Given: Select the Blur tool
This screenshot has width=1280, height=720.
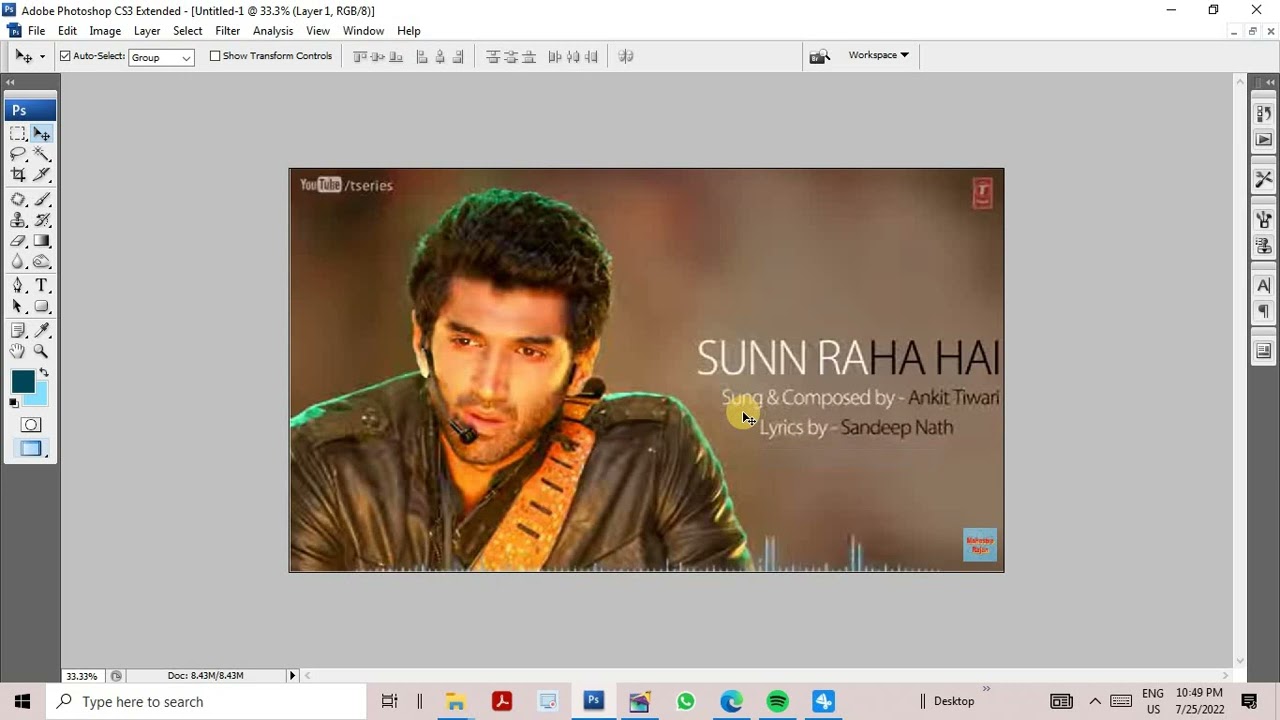Looking at the screenshot, I should [x=18, y=262].
